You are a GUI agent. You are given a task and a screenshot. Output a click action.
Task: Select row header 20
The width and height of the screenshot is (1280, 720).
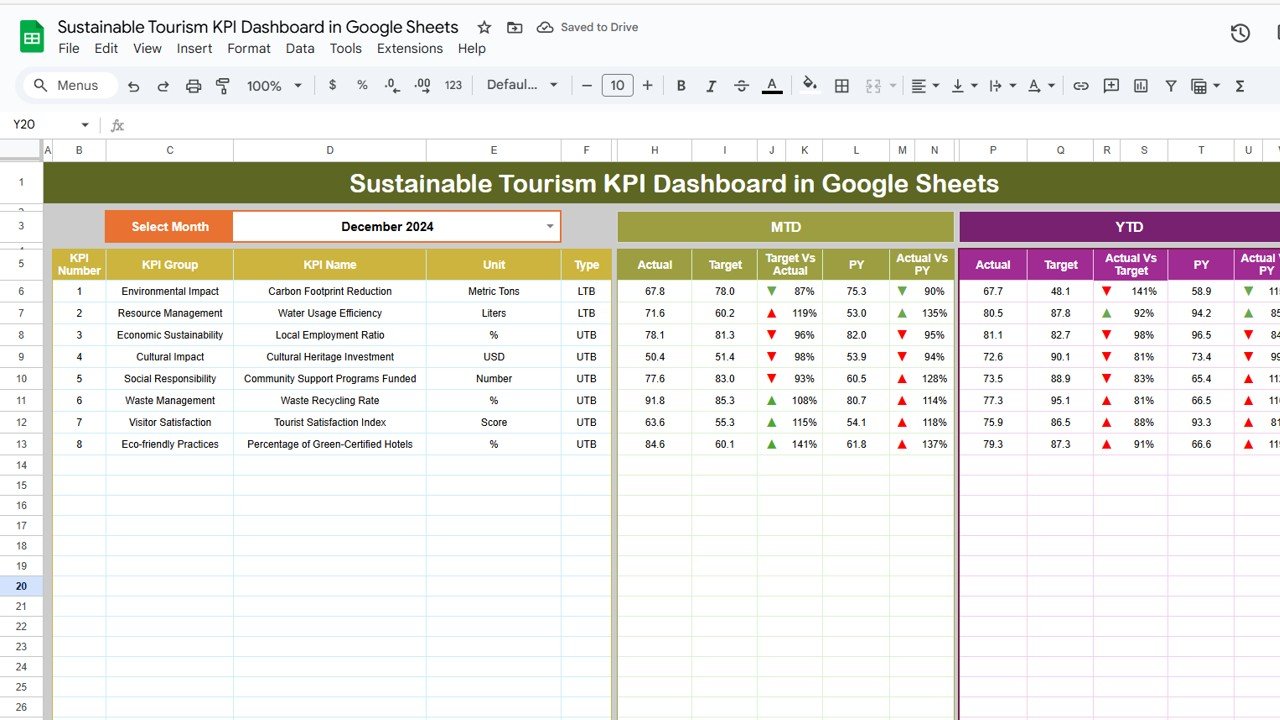coord(22,586)
